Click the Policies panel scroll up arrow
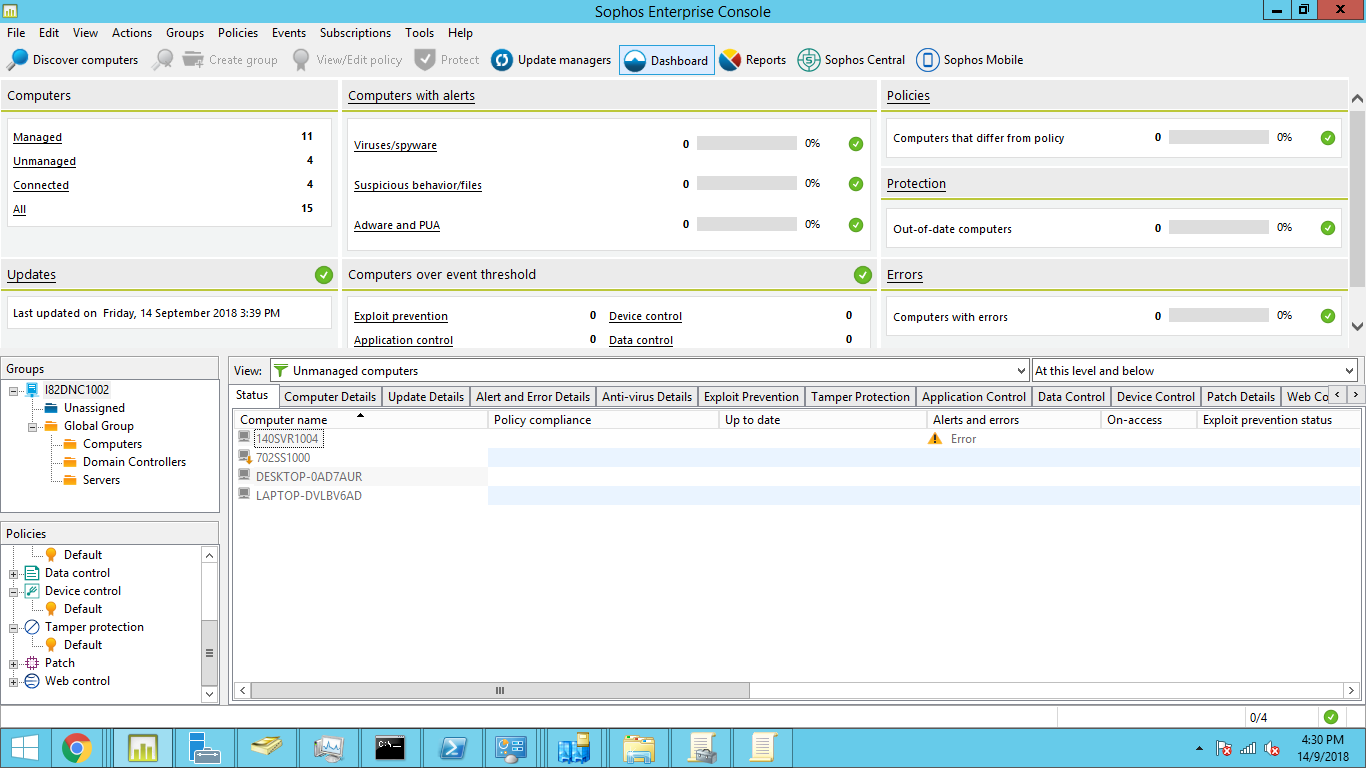The height and width of the screenshot is (768, 1366). 209,555
